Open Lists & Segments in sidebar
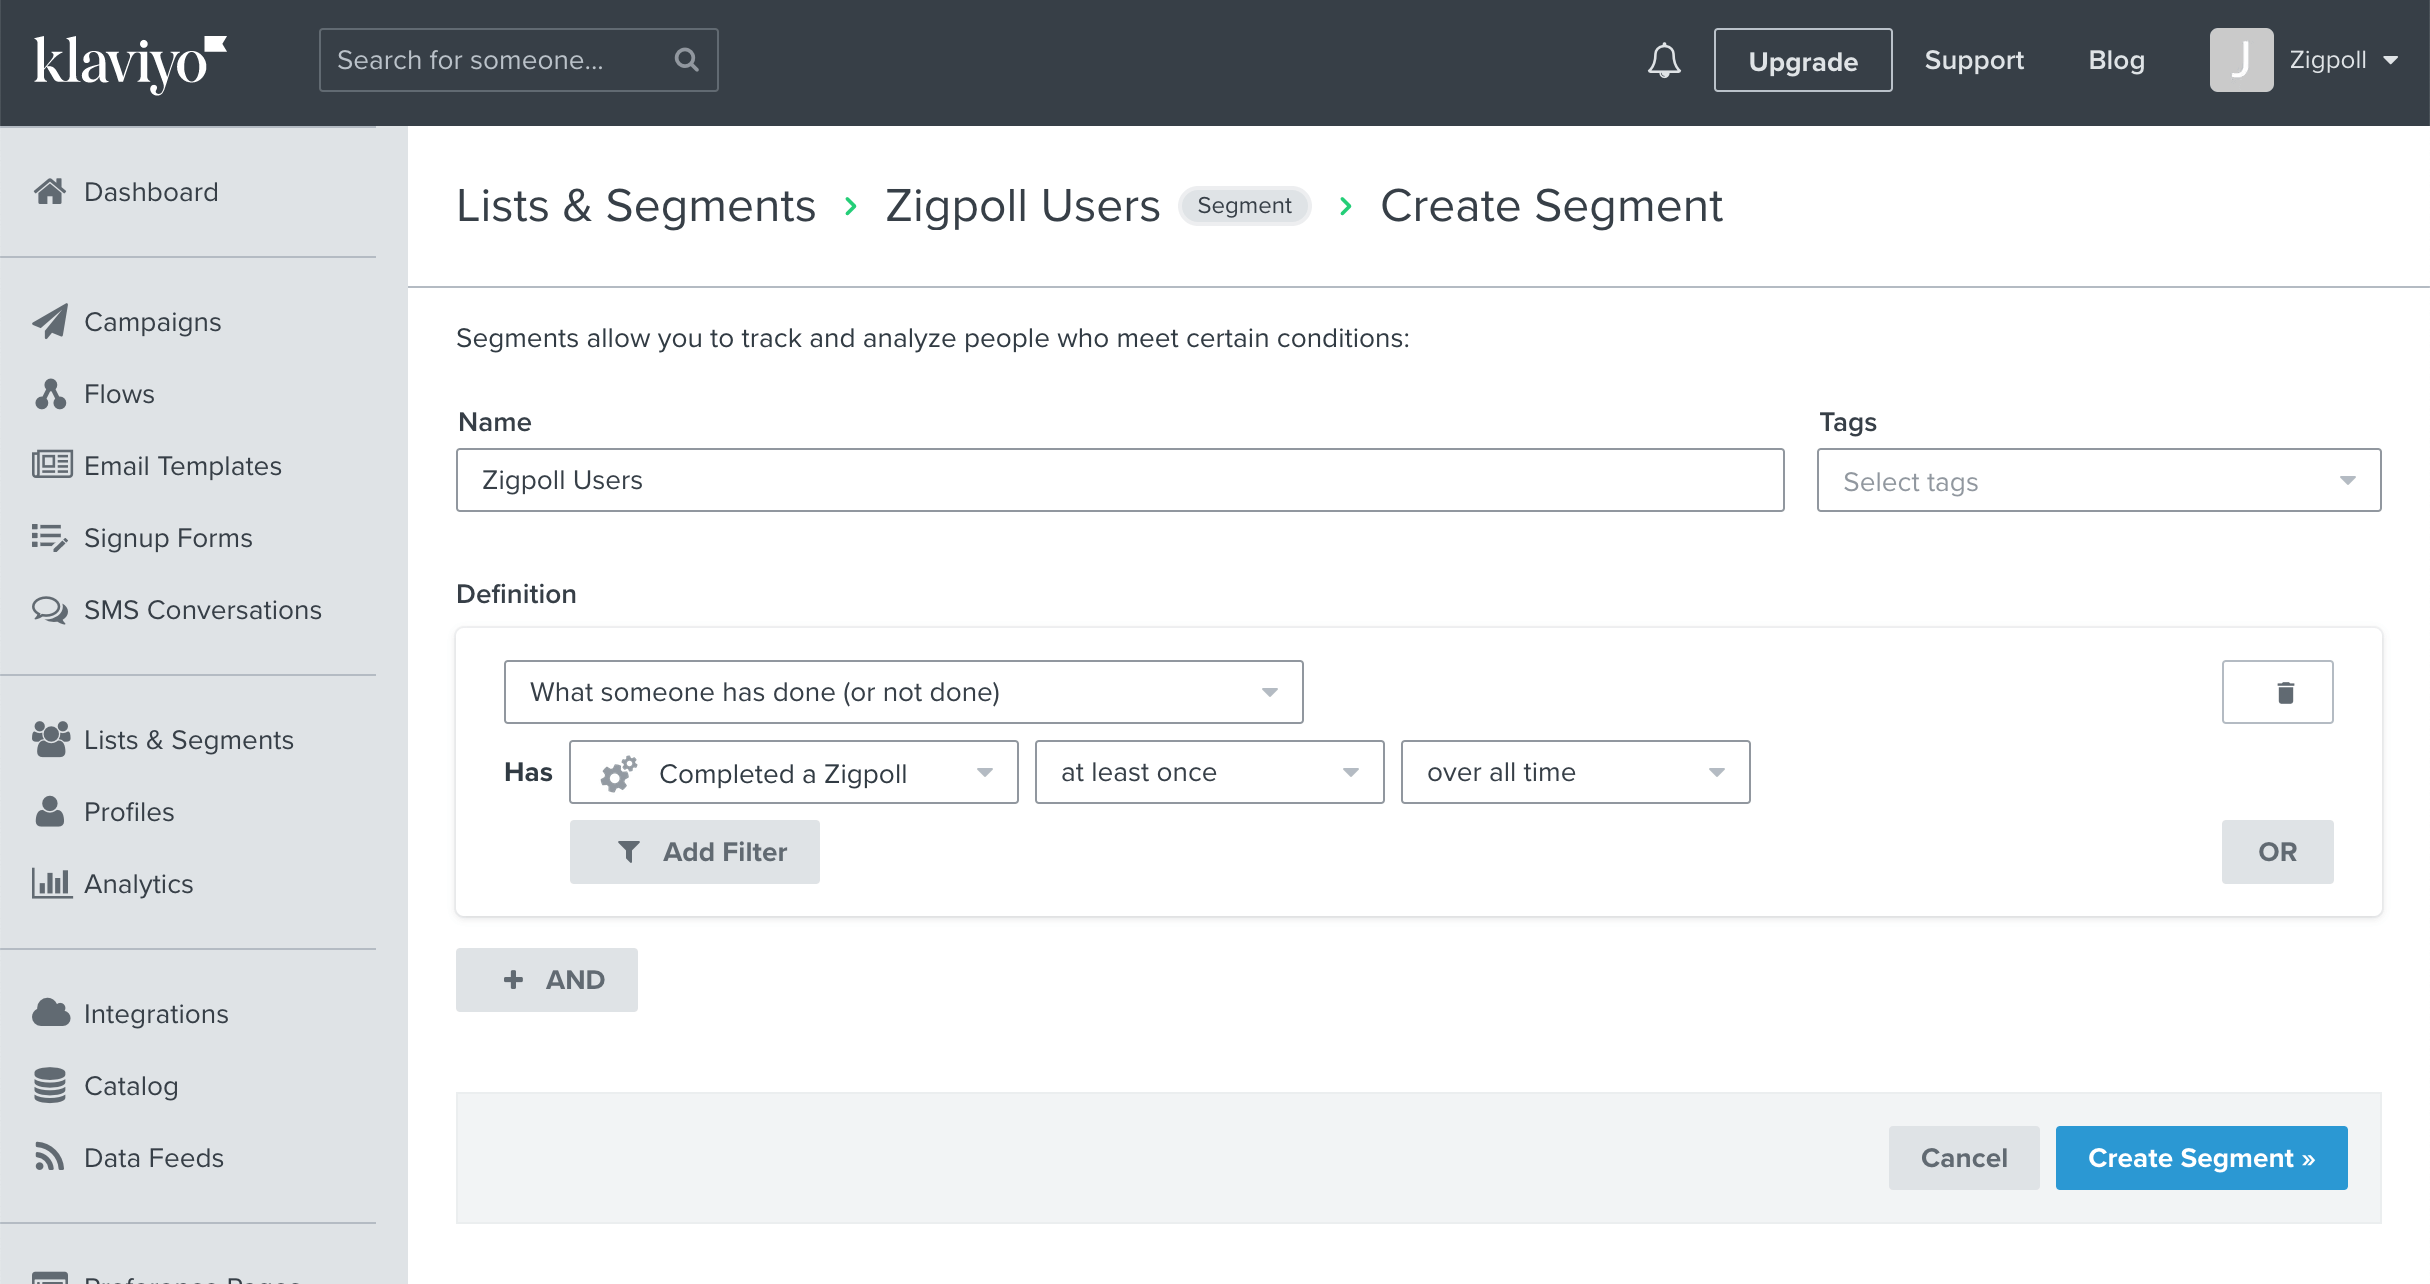This screenshot has width=2430, height=1284. tap(189, 740)
